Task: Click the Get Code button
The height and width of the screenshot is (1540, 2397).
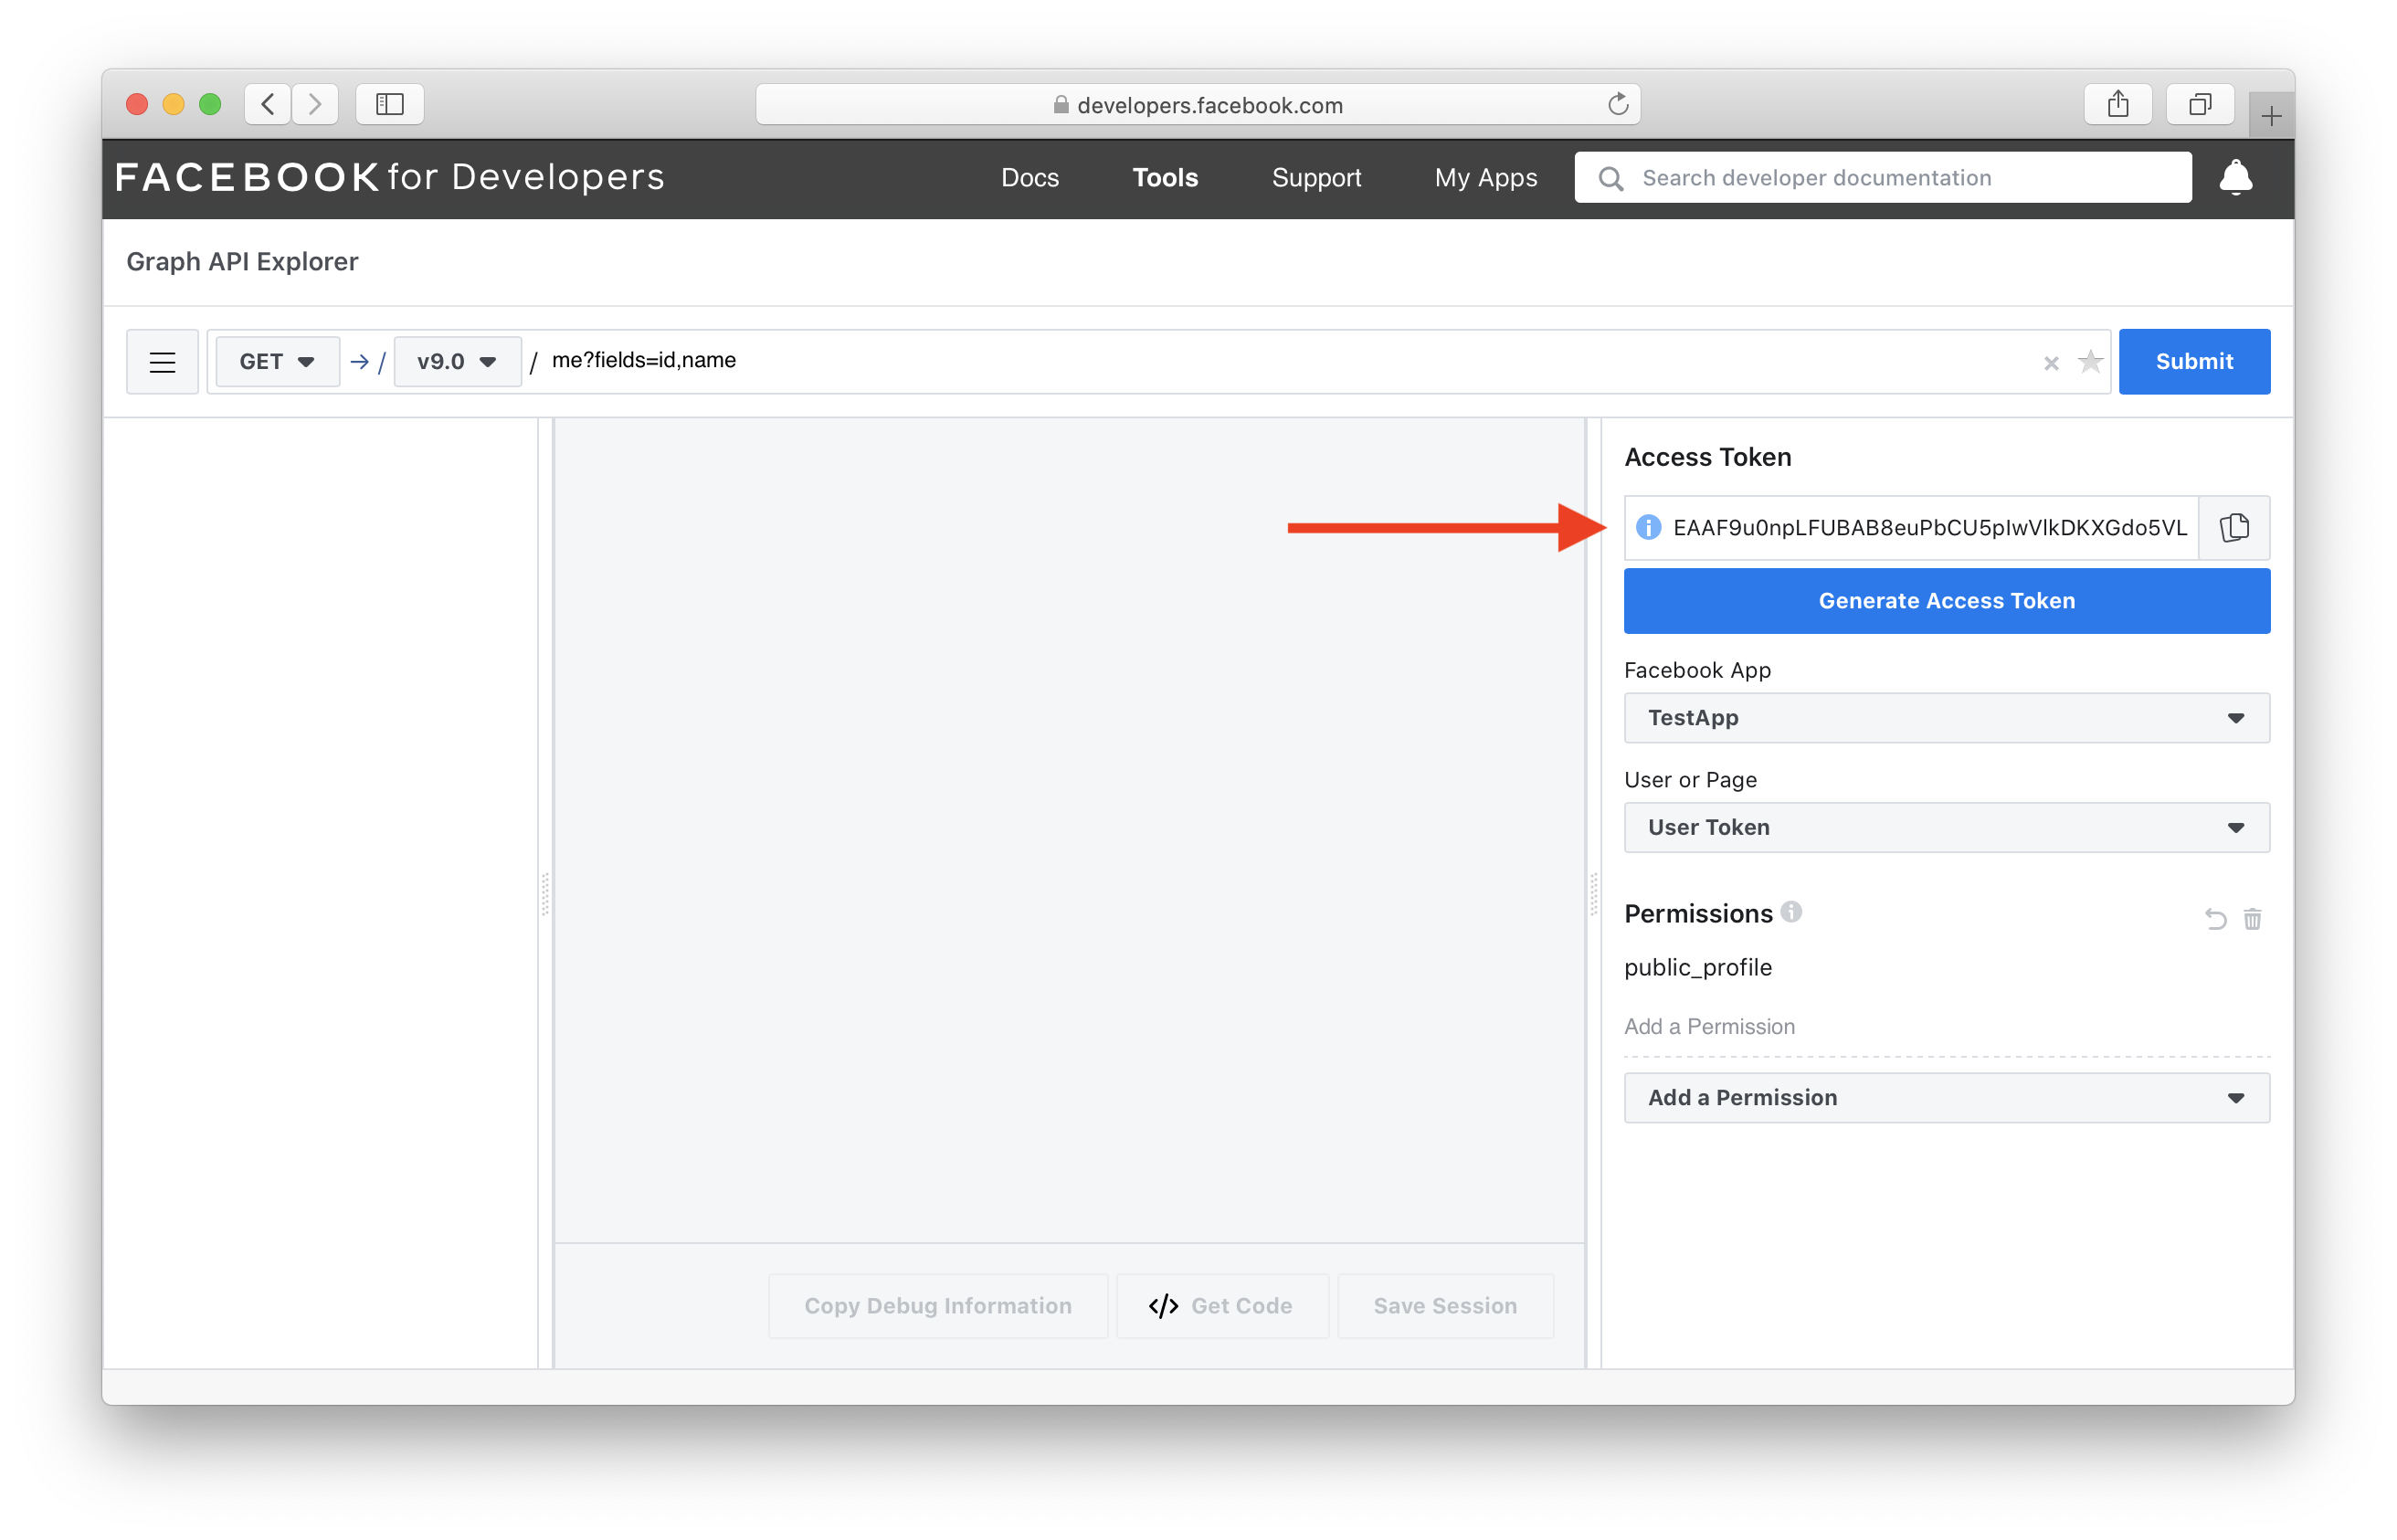Action: click(1222, 1306)
